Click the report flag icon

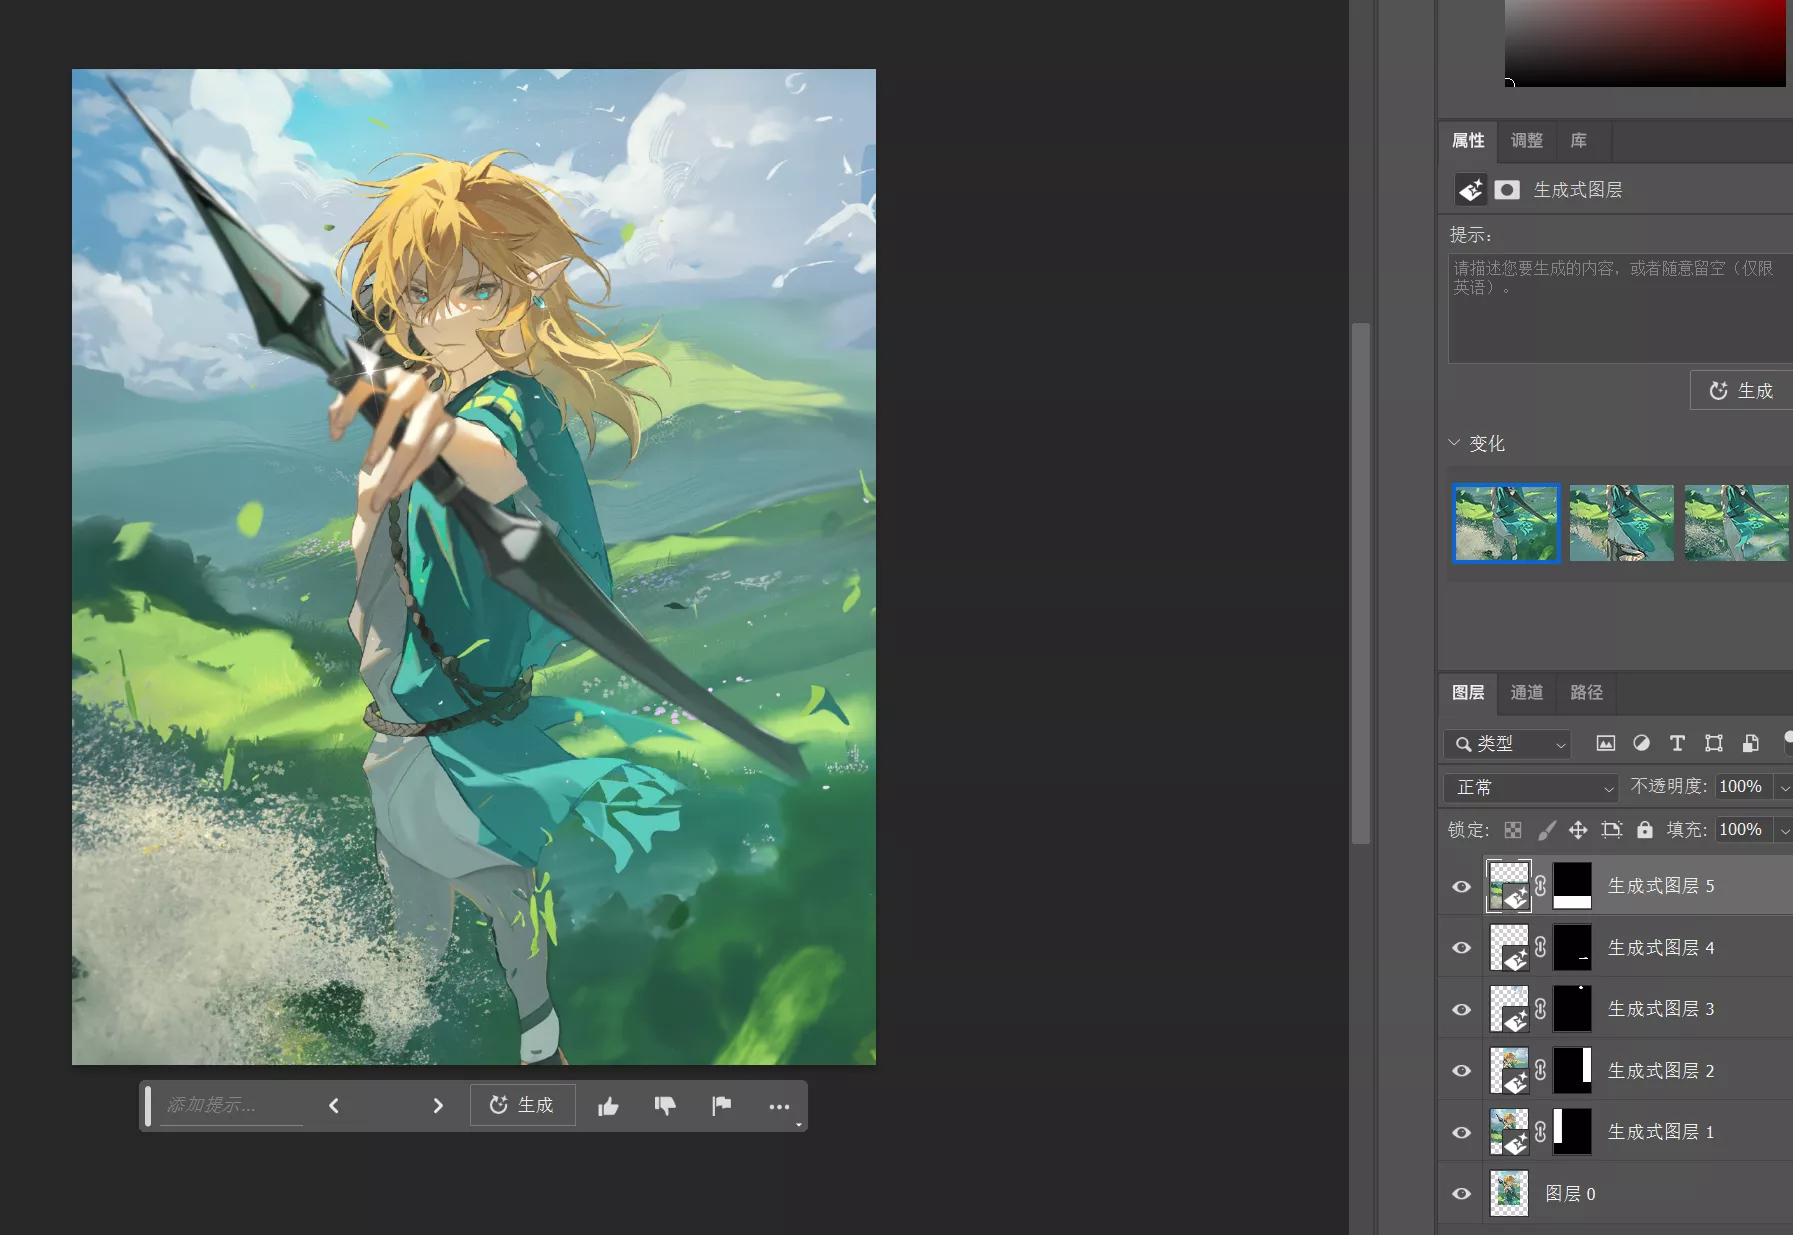click(721, 1106)
